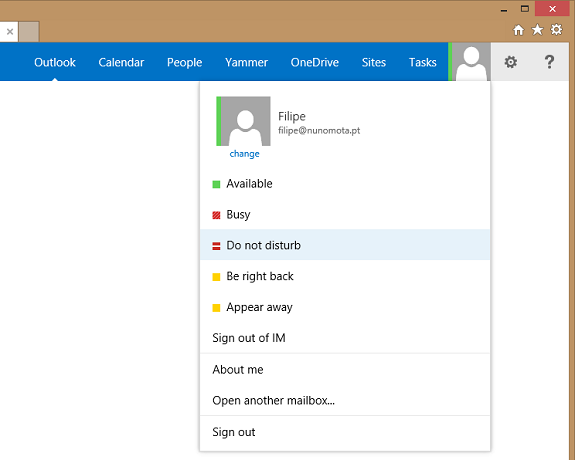Open a new browser tab
575x460 pixels.
(x=29, y=32)
